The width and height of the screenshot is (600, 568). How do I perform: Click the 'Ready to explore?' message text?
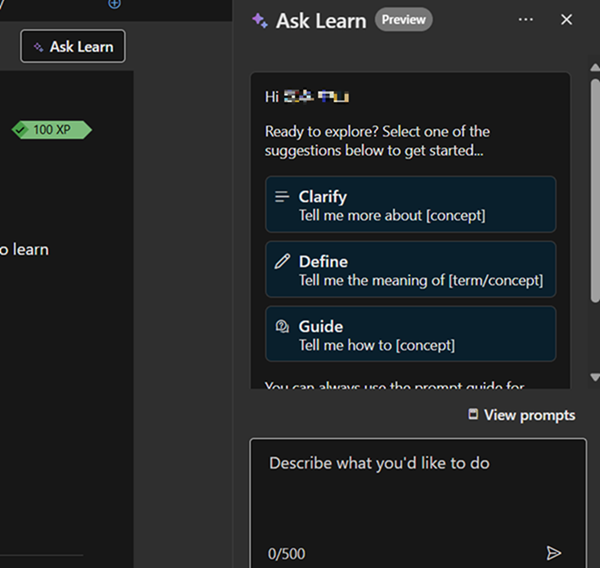point(377,141)
